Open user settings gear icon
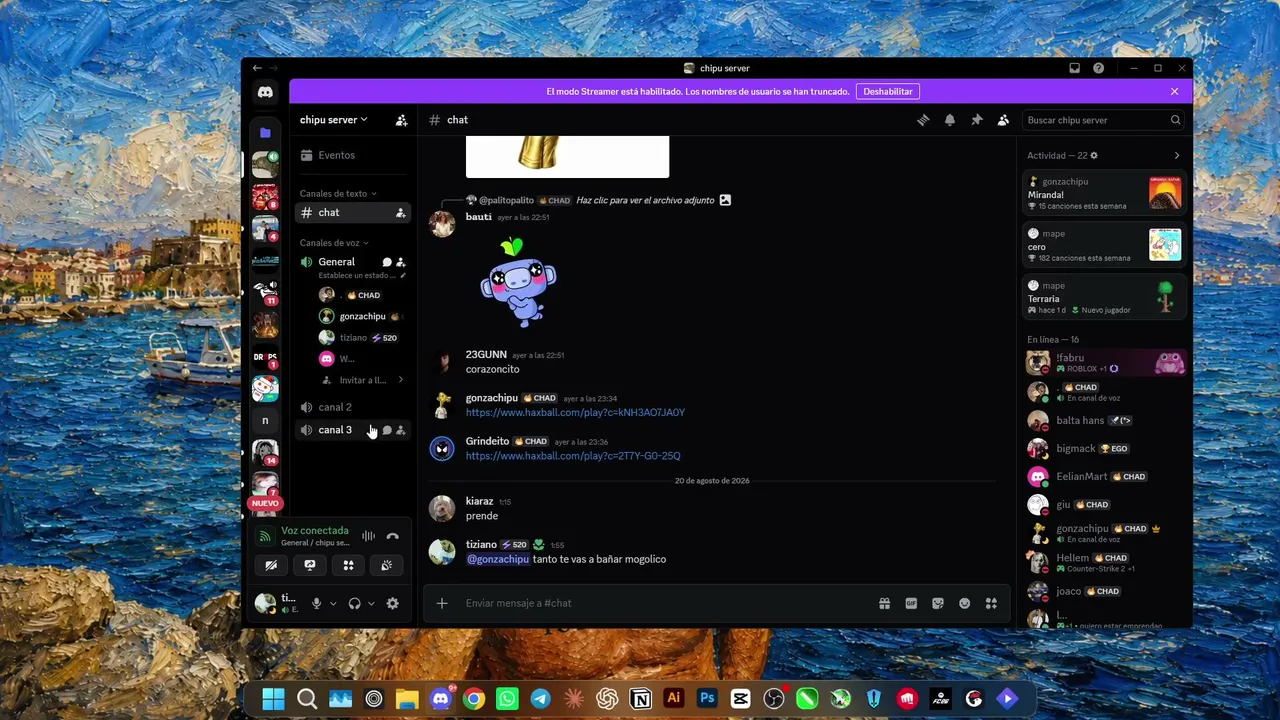 393,603
